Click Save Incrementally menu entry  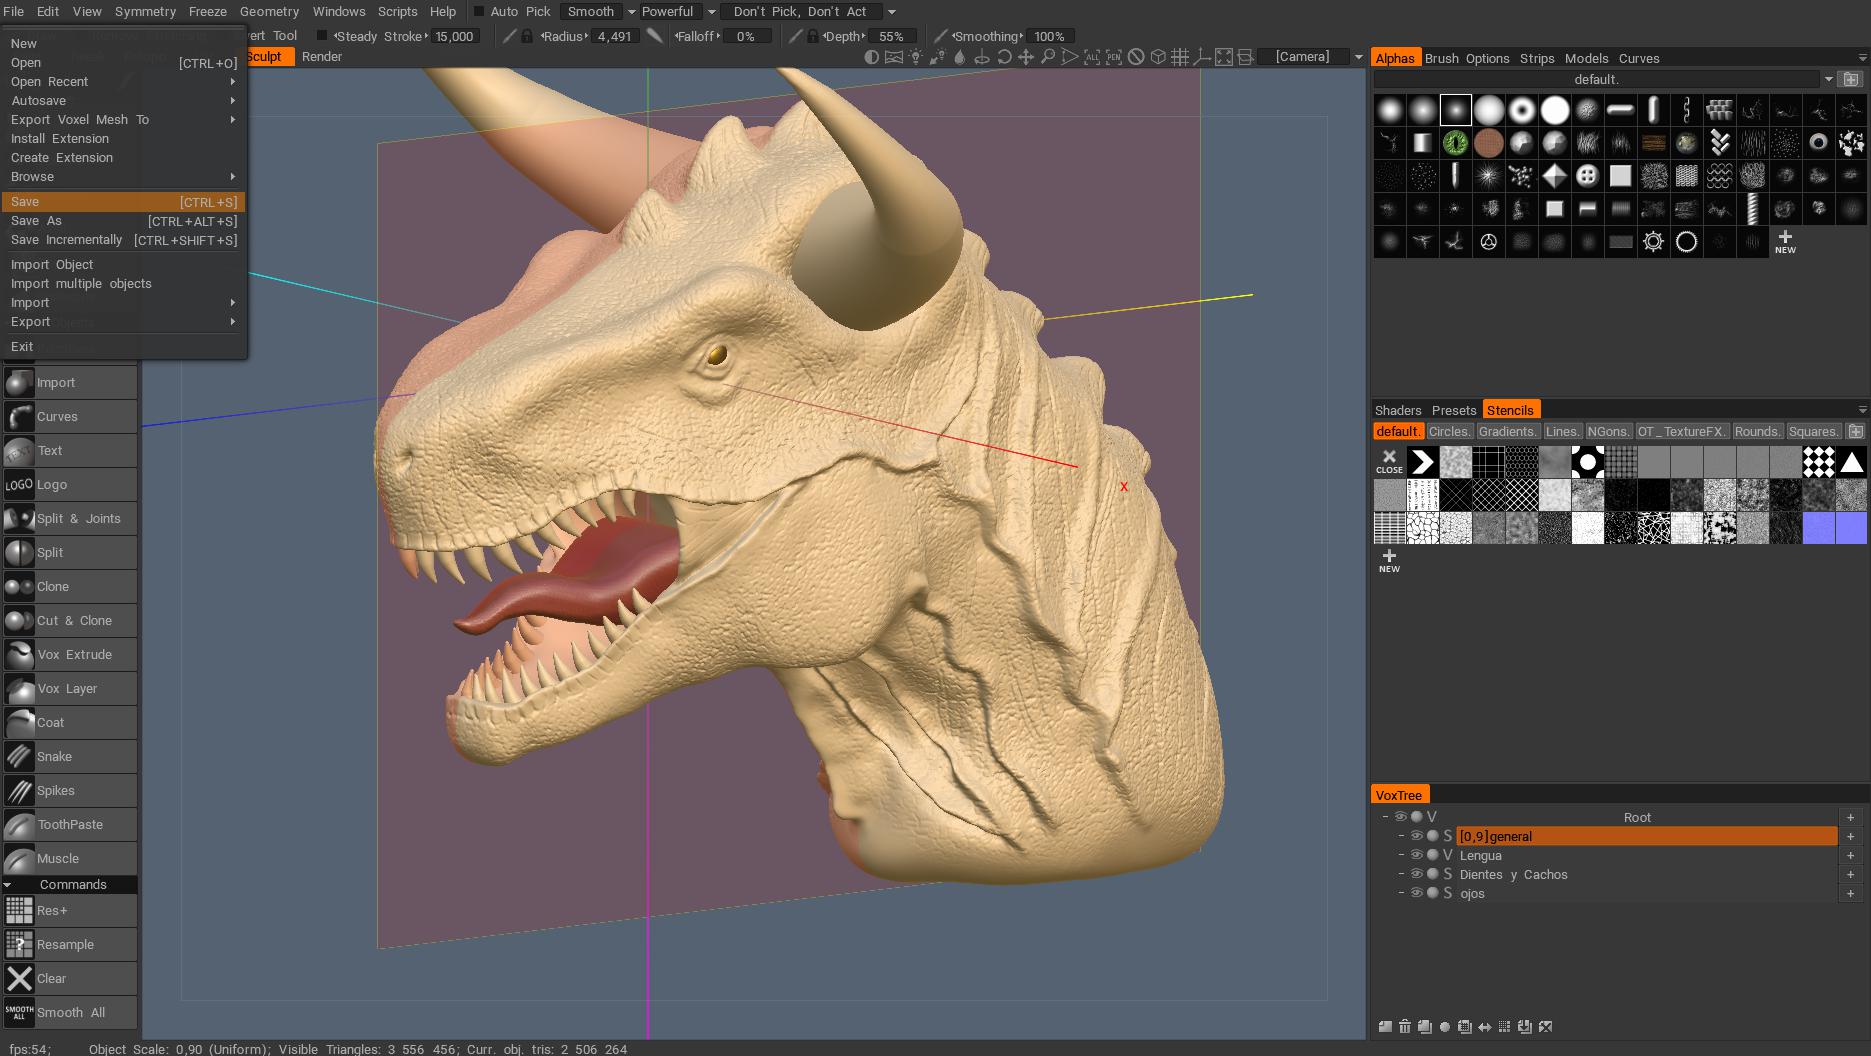123,240
